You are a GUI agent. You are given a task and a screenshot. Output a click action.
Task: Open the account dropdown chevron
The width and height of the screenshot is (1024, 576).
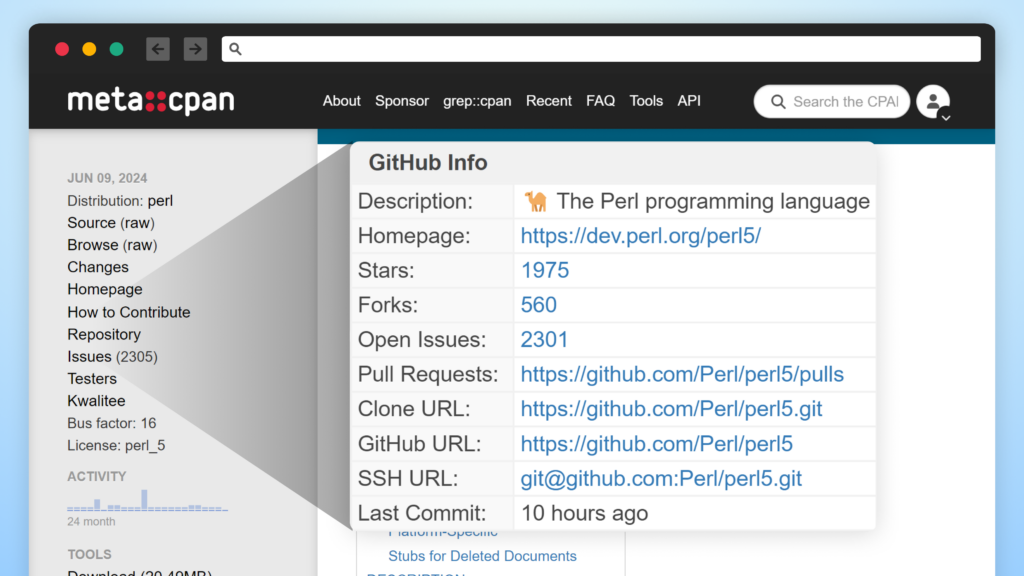946,118
